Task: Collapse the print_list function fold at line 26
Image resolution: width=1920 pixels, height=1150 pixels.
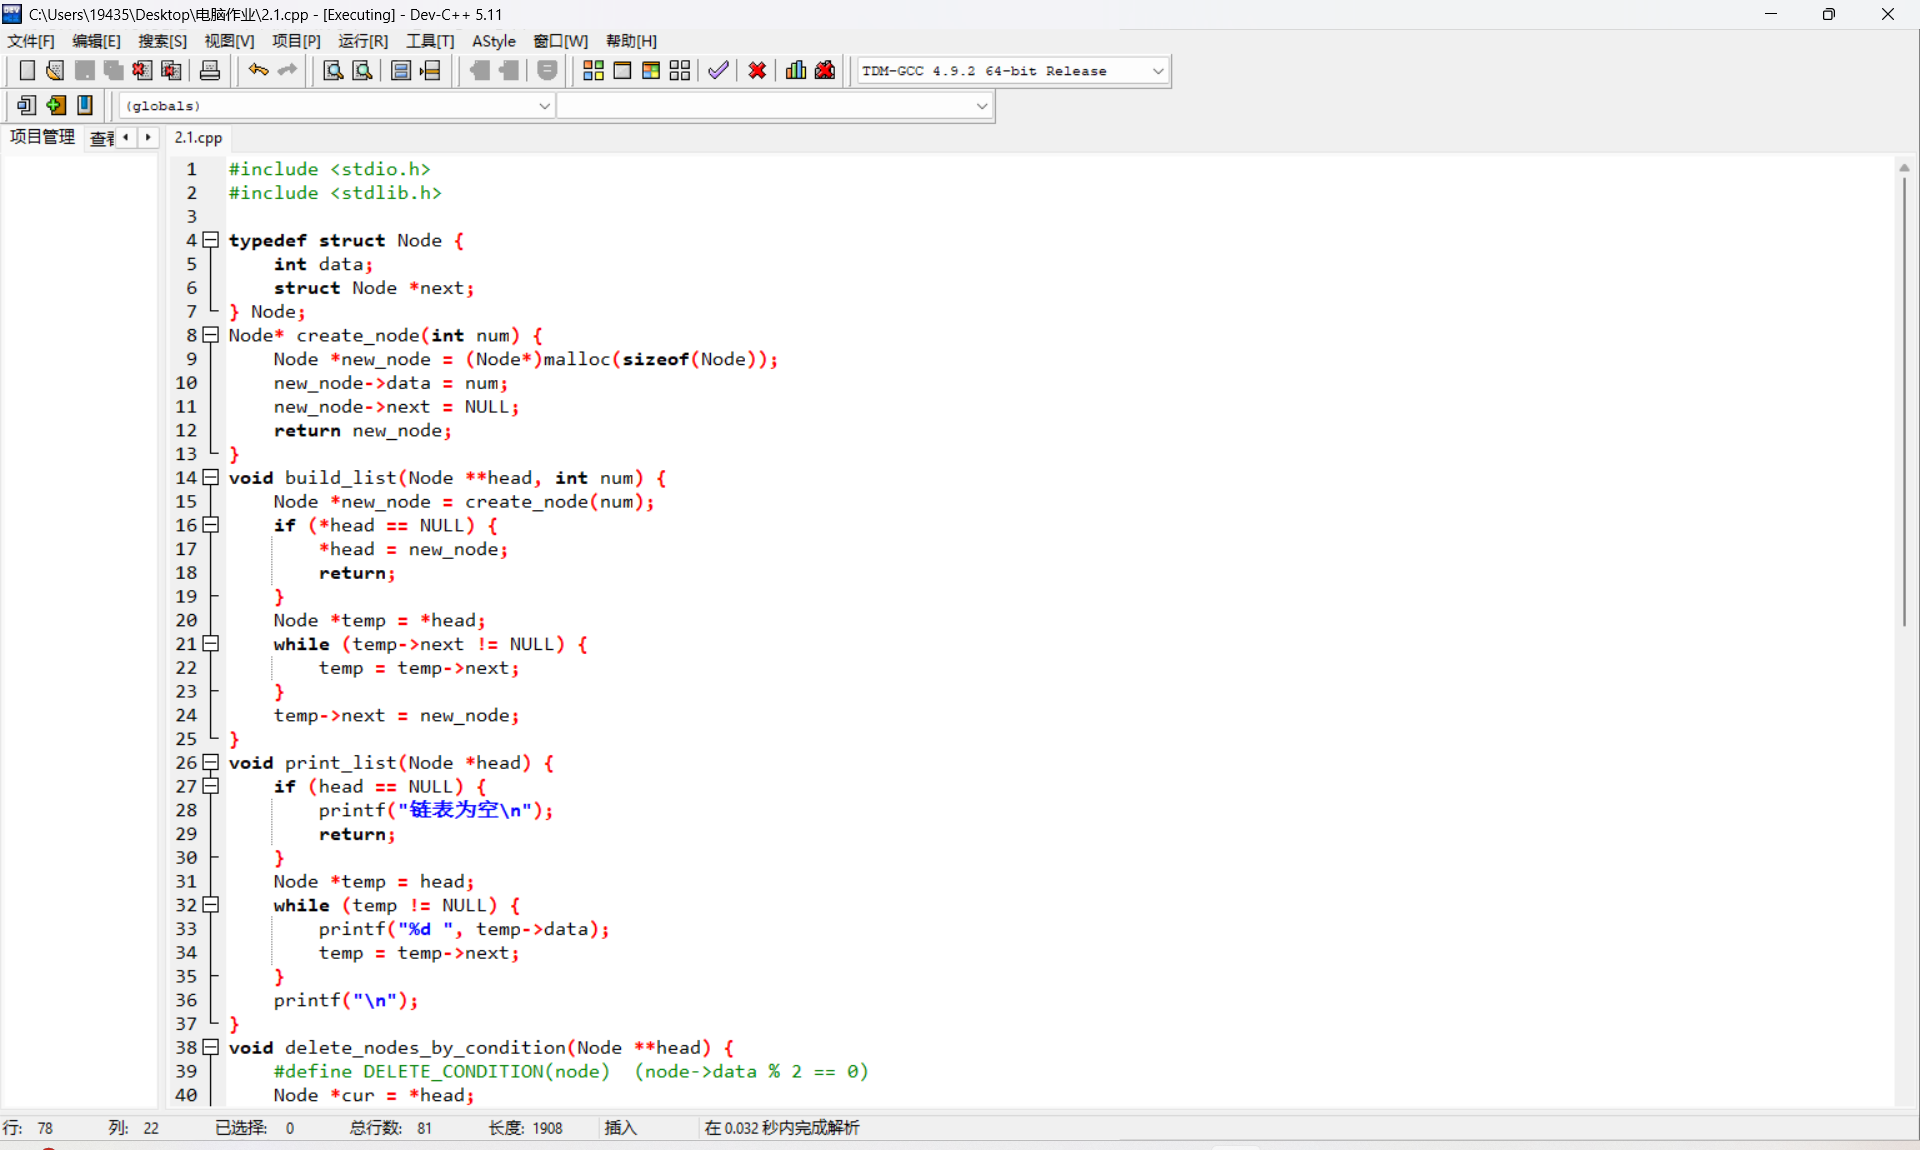Action: click(x=211, y=763)
